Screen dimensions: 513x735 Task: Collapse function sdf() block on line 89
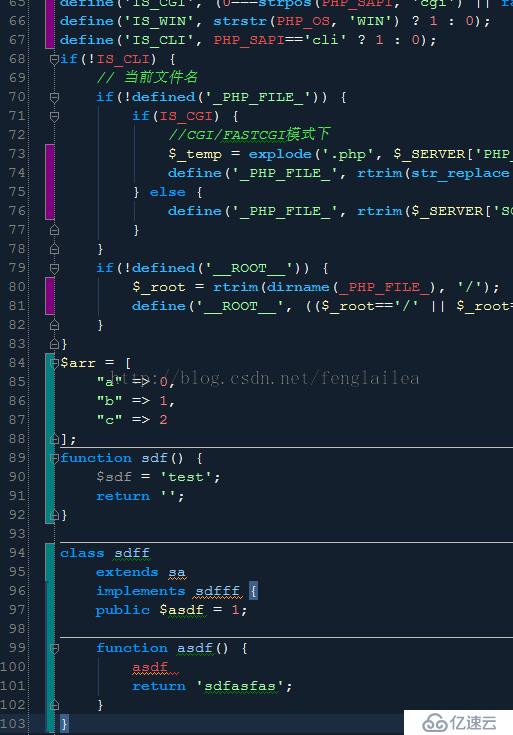(x=54, y=458)
